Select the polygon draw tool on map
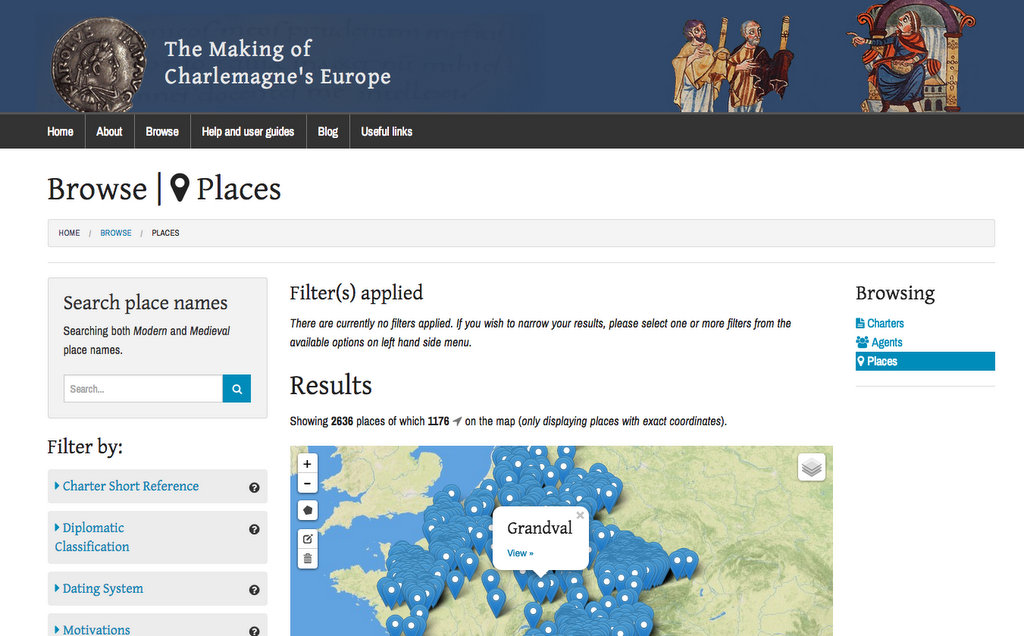Viewport: 1024px width, 636px height. (x=308, y=510)
